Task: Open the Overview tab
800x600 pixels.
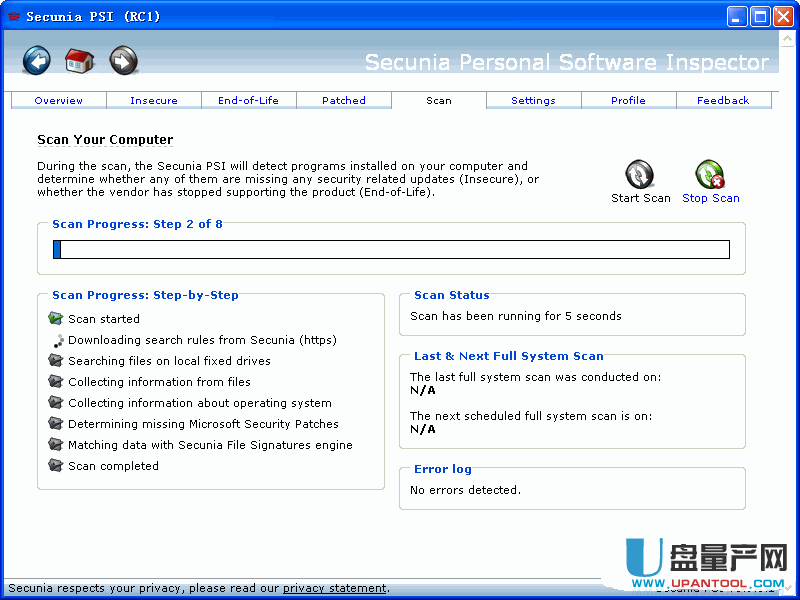Action: (59, 101)
